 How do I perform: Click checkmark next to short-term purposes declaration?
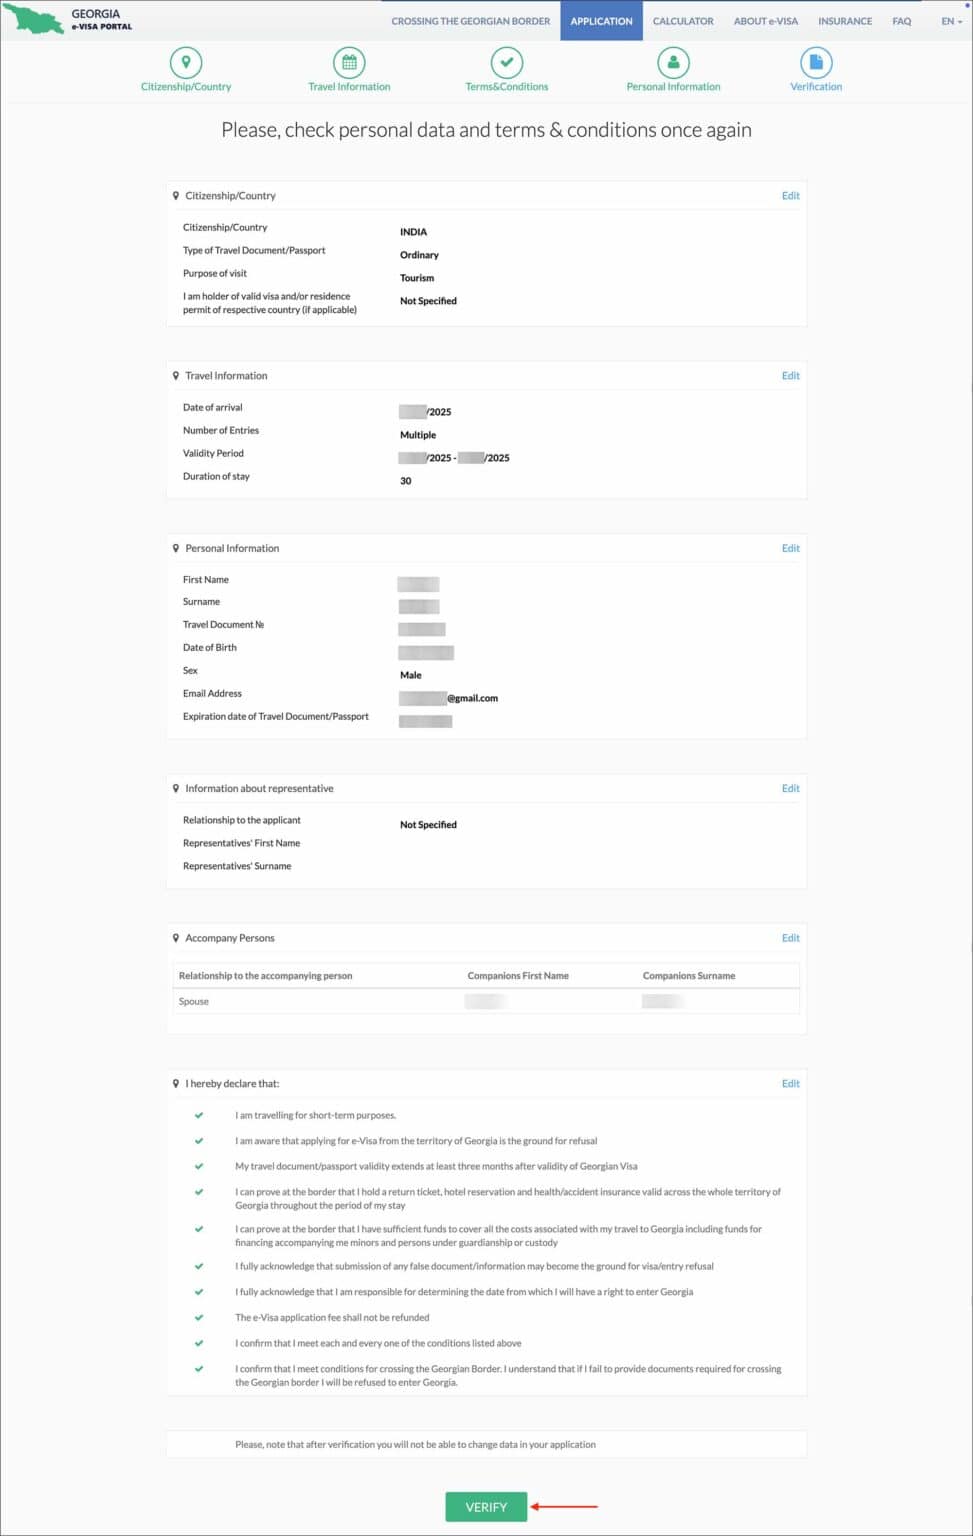pos(199,1115)
